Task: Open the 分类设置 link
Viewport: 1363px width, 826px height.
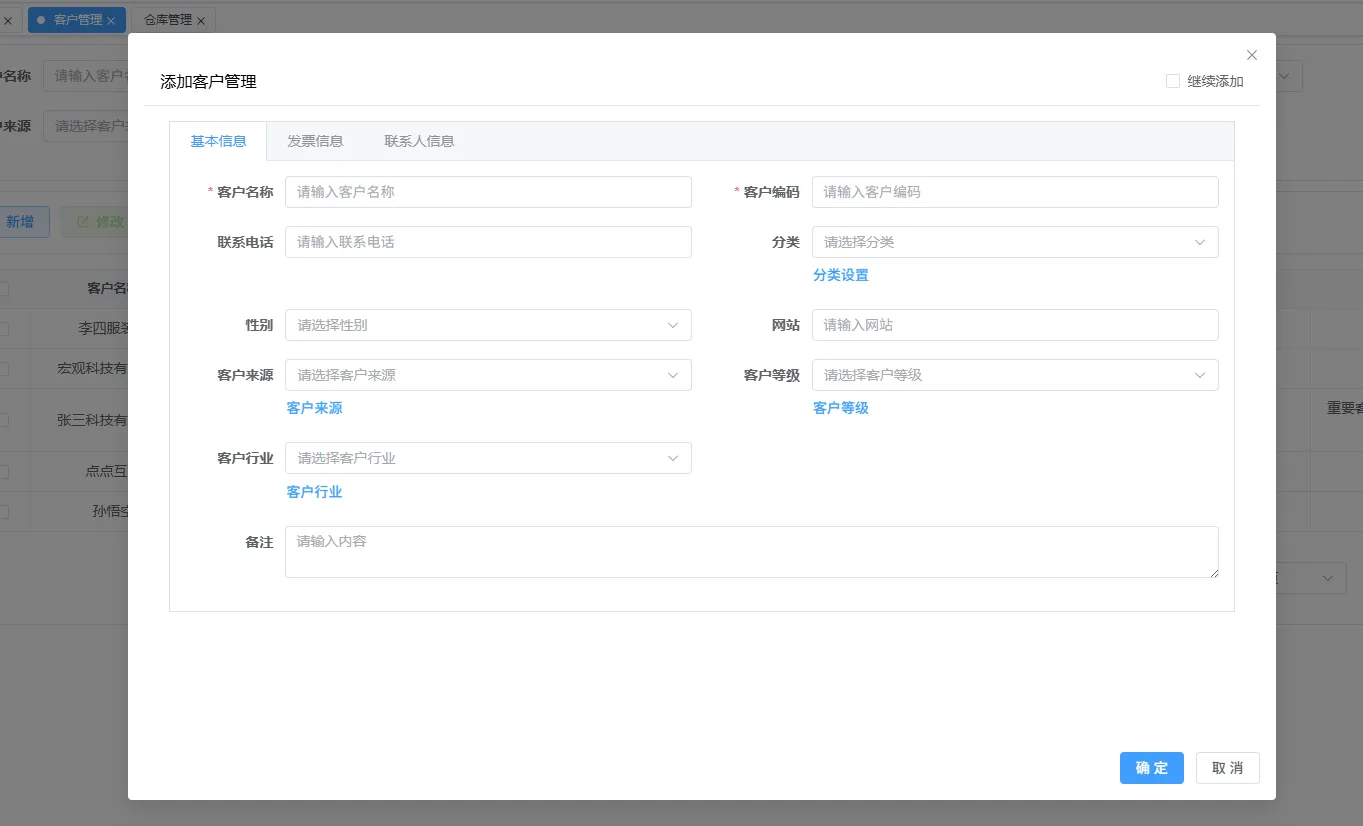Action: click(x=840, y=275)
